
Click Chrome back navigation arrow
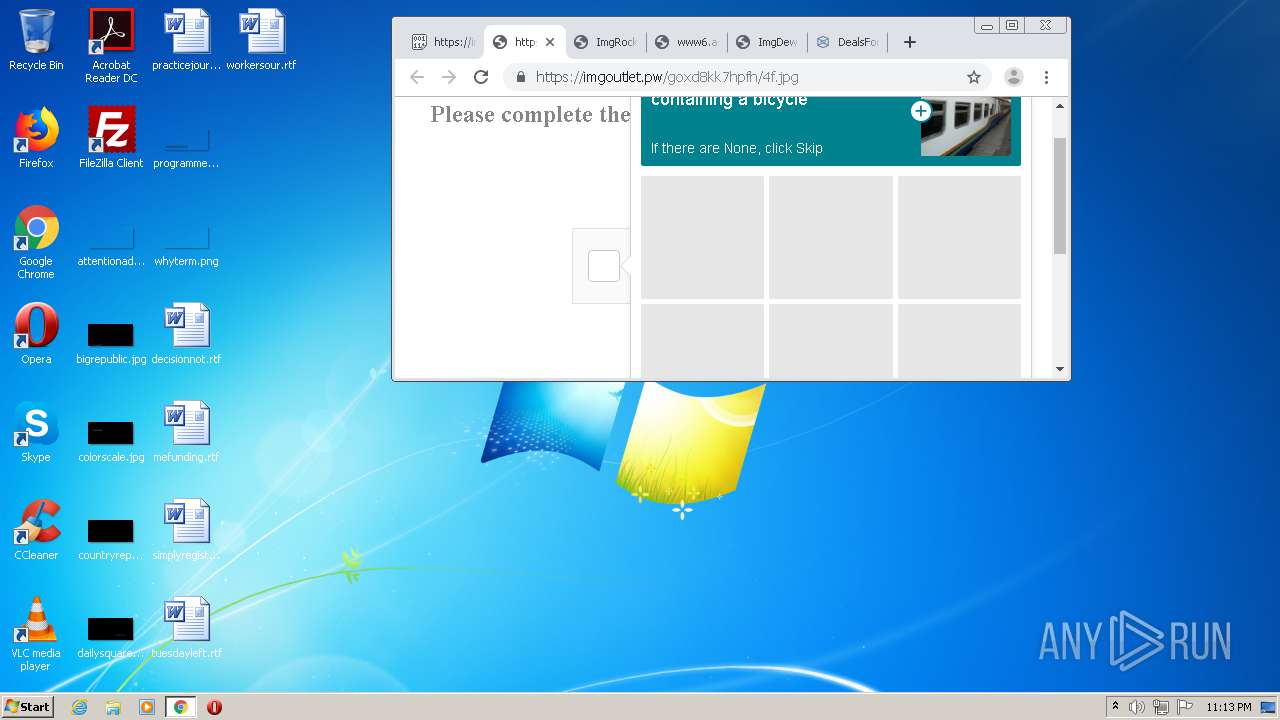click(x=417, y=77)
